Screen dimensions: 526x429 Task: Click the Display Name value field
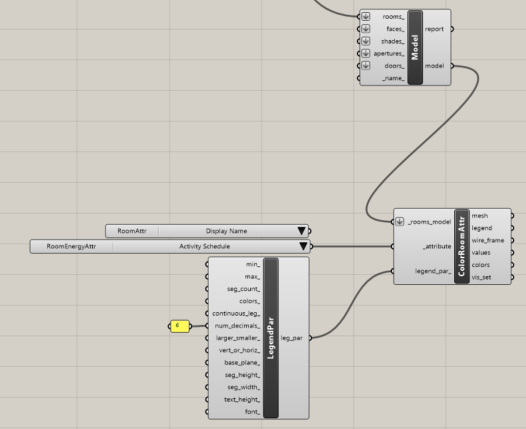(x=227, y=231)
